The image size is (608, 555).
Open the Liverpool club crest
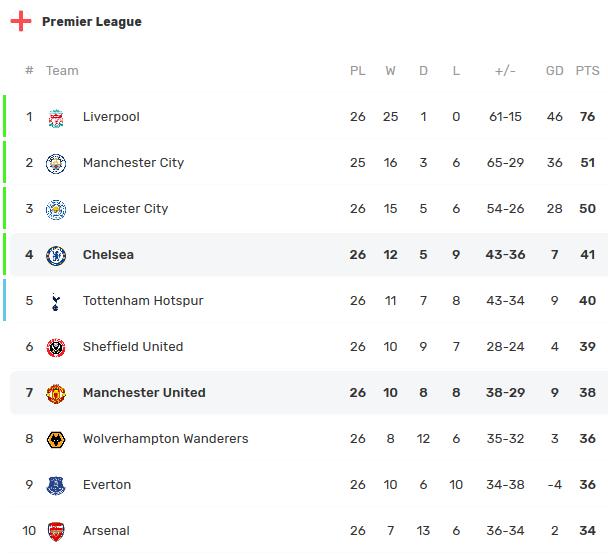tap(56, 118)
